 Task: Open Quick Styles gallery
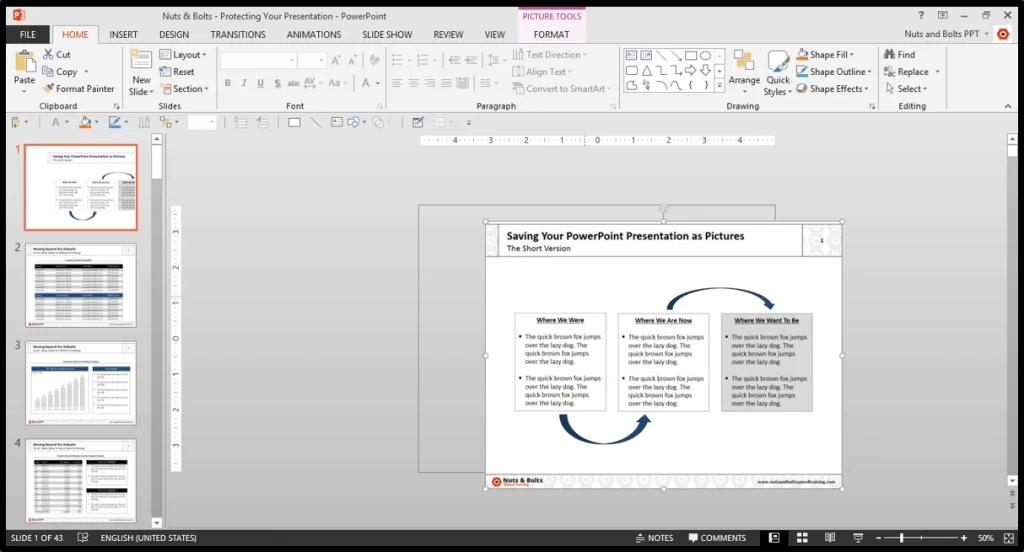coord(778,73)
